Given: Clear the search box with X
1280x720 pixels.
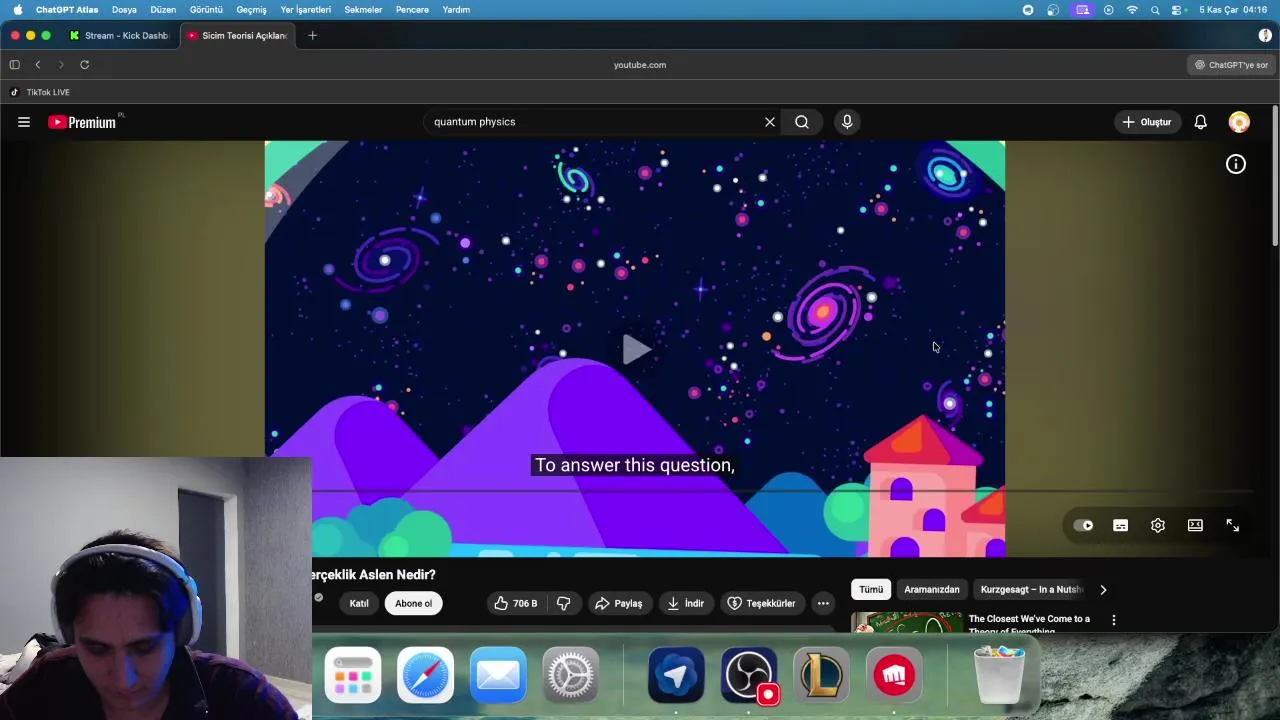Looking at the screenshot, I should 770,122.
